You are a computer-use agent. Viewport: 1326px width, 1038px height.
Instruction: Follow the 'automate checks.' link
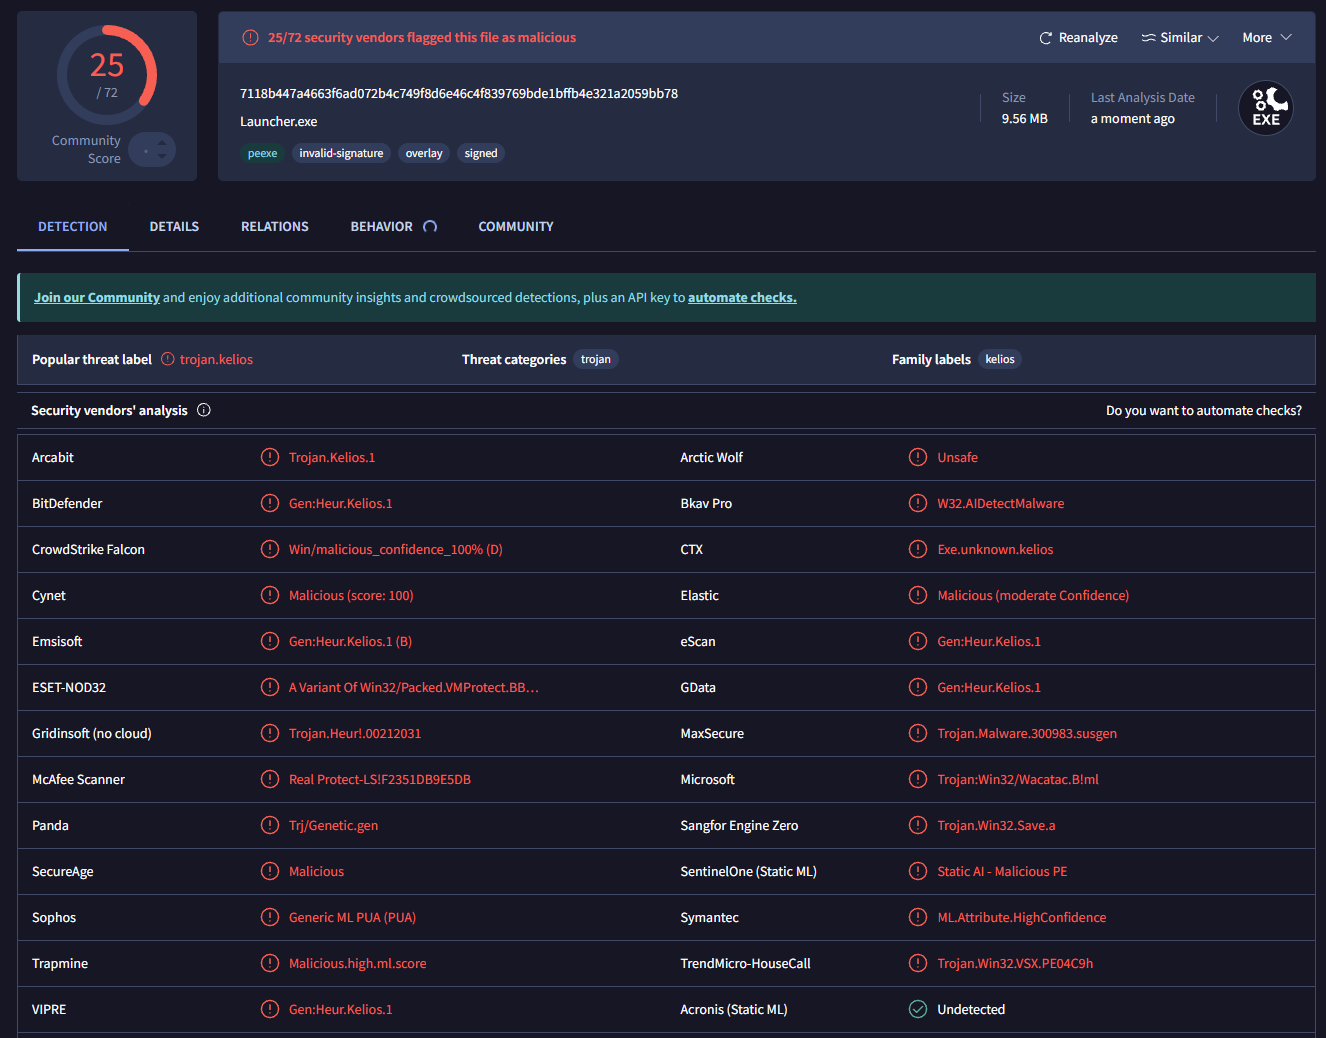[742, 297]
